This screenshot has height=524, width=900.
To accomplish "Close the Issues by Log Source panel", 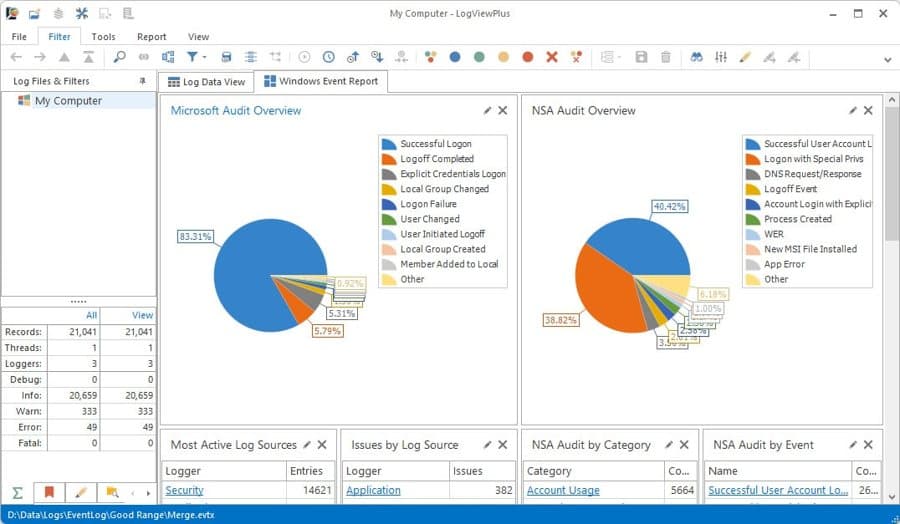I will pyautogui.click(x=503, y=445).
